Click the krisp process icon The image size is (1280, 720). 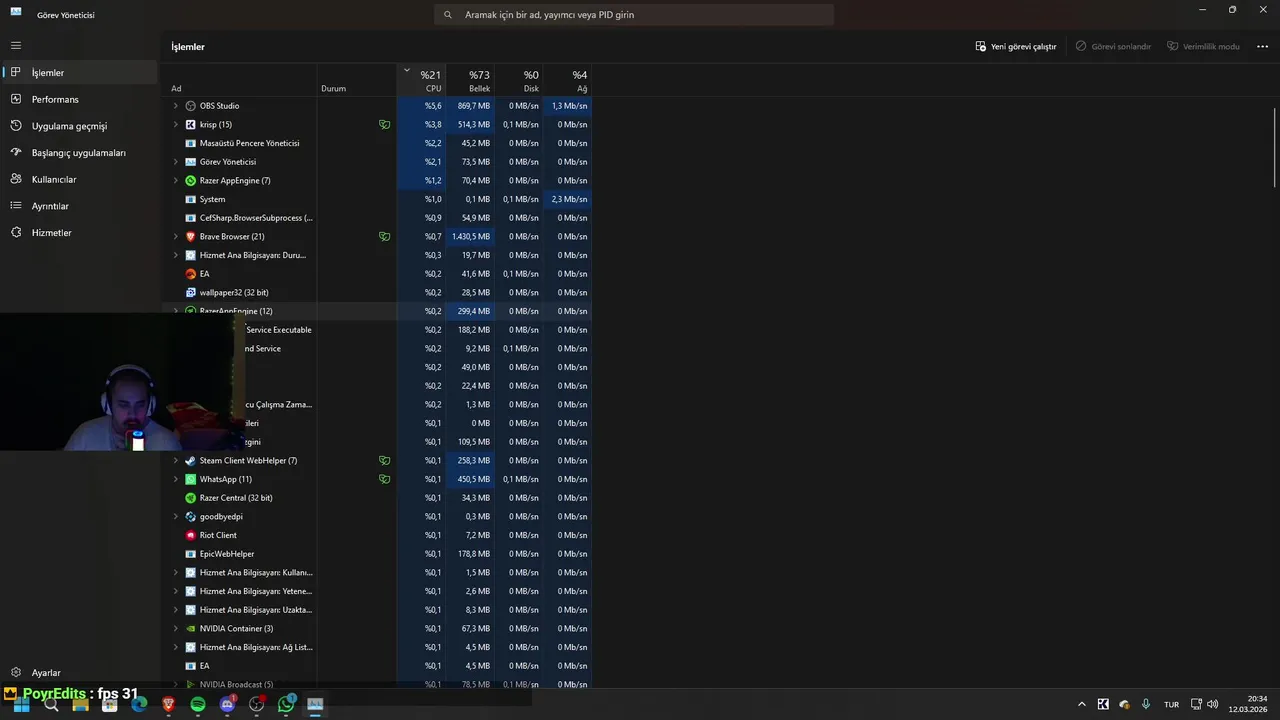click(191, 125)
